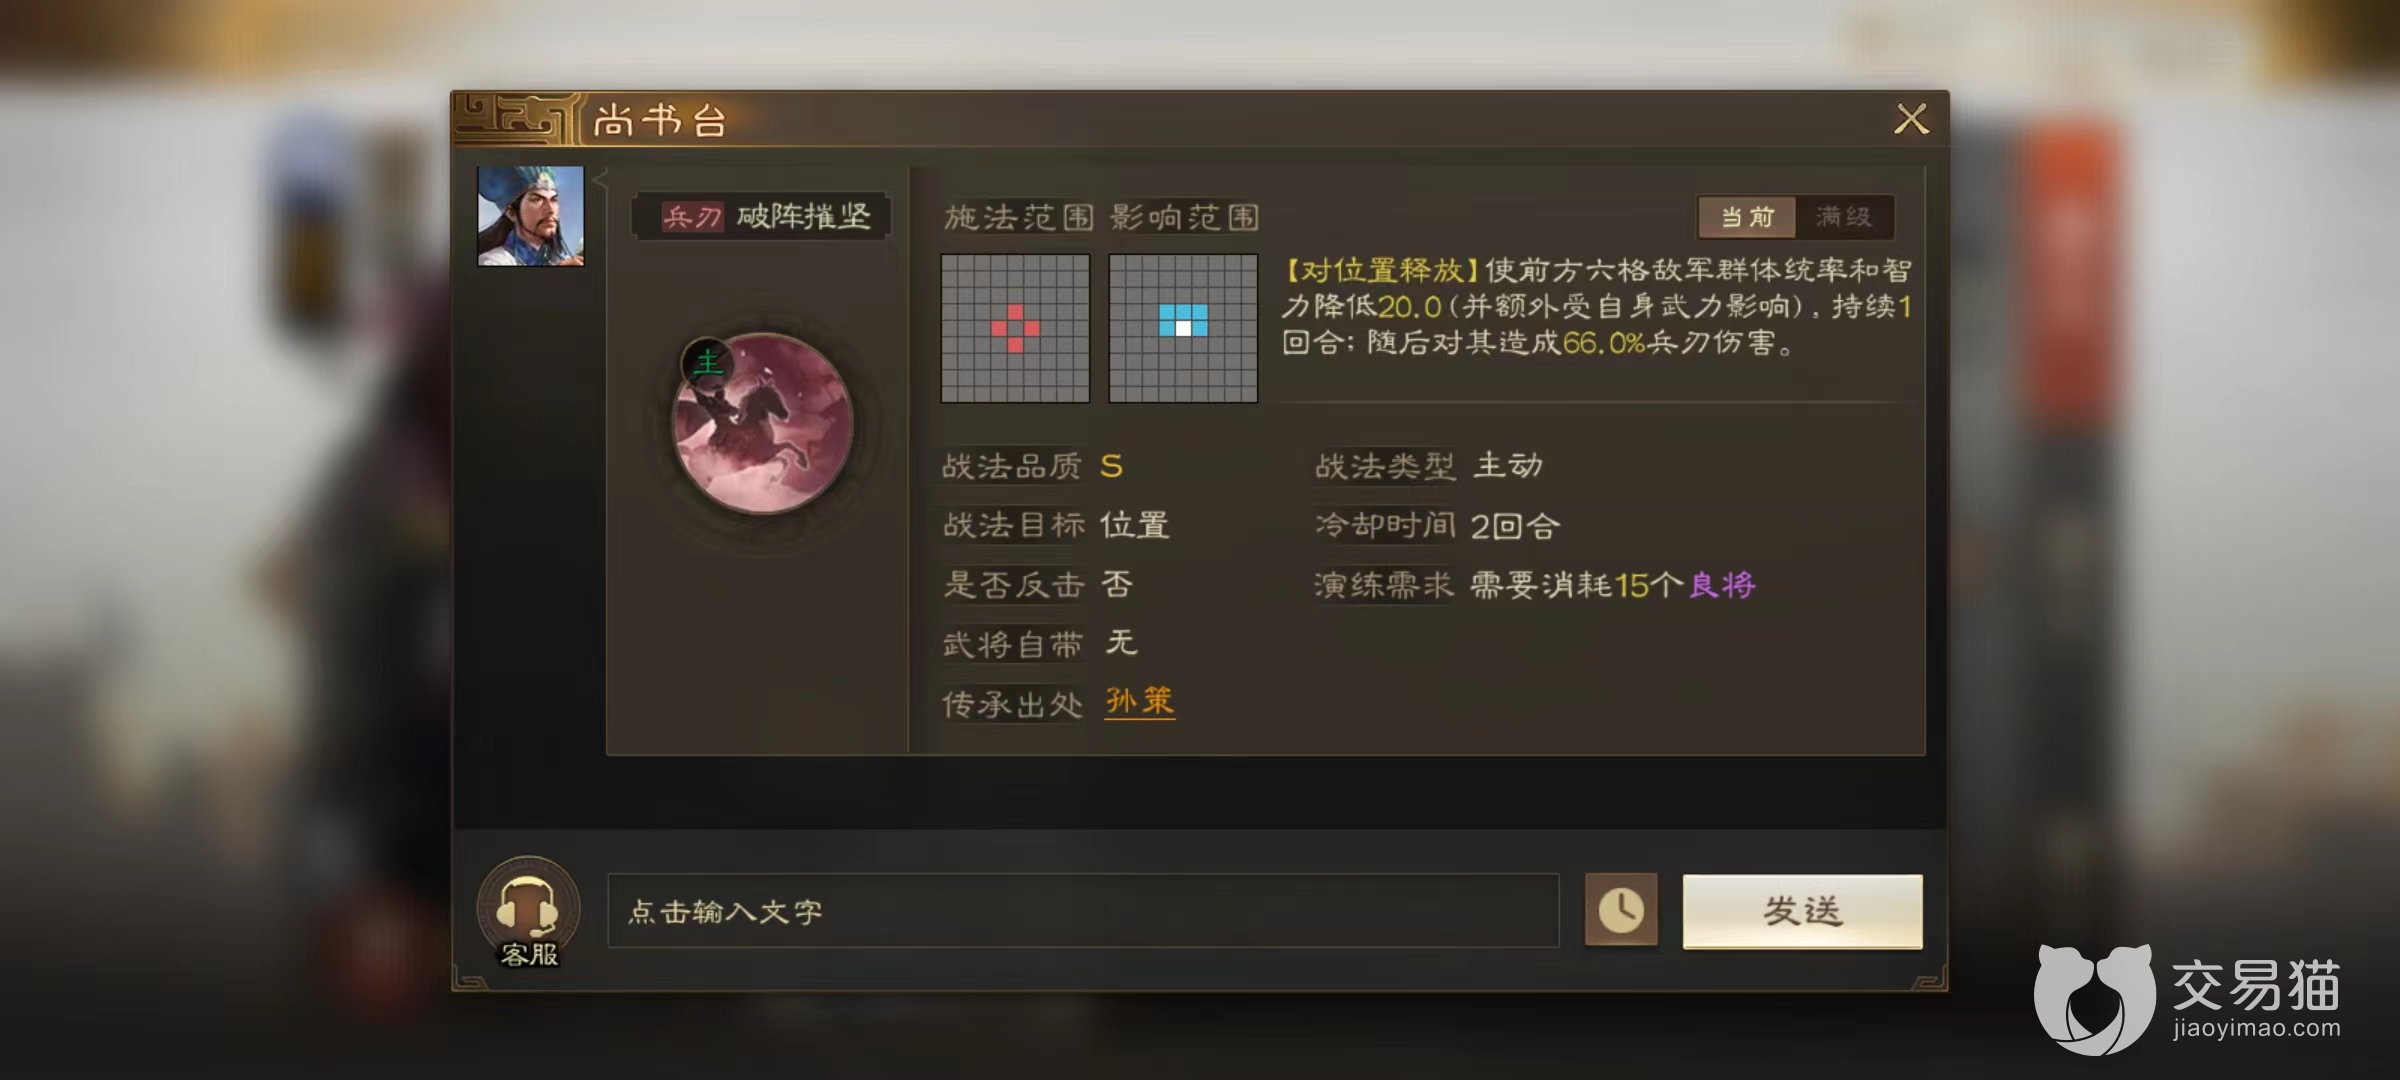The image size is (2400, 1080).
Task: Open the 孙策 inheritance source link
Action: [1139, 702]
